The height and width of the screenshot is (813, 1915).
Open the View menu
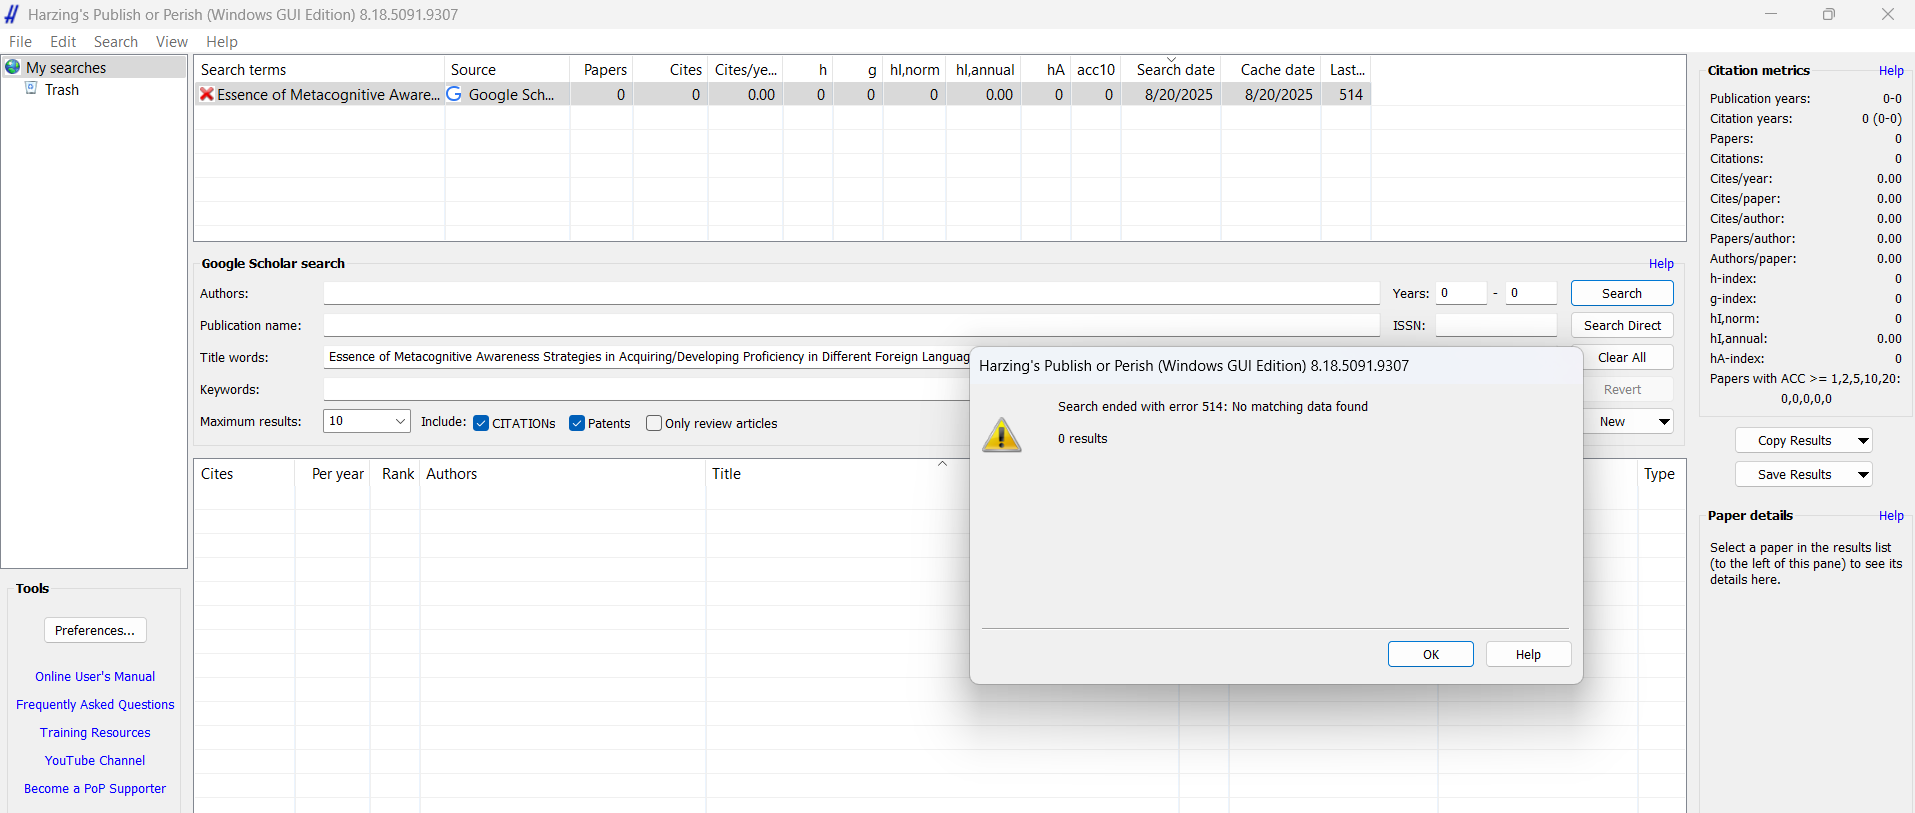[x=171, y=42]
